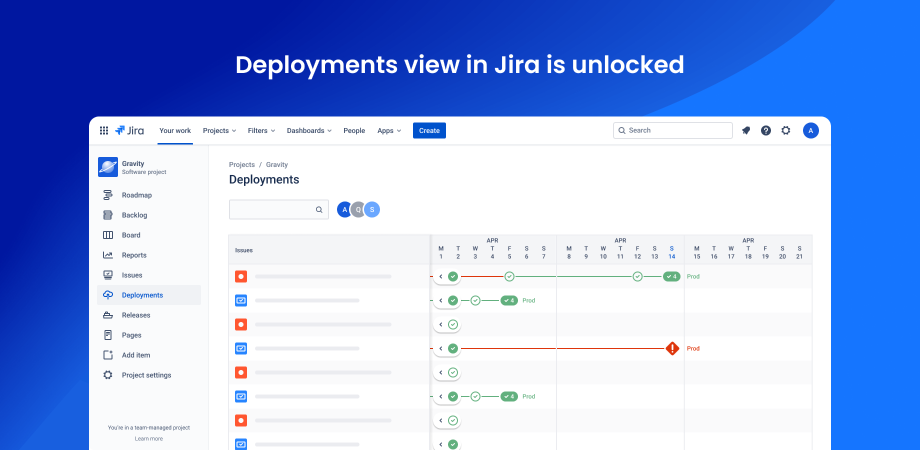920x450 pixels.
Task: Filter by the S user avatar
Action: pyautogui.click(x=372, y=209)
